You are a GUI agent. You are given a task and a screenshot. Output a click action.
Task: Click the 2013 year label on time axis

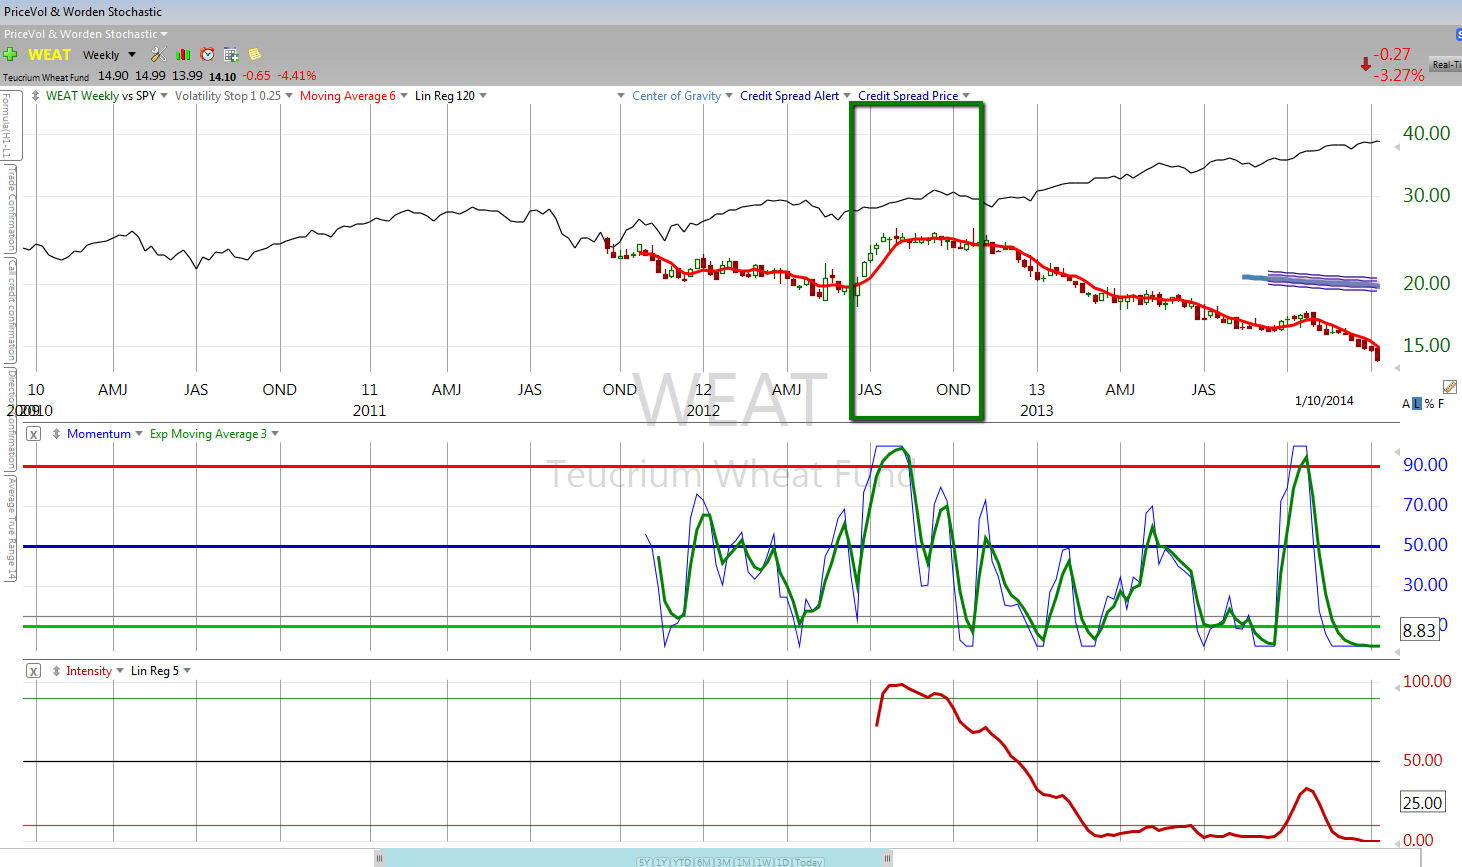coord(1036,410)
